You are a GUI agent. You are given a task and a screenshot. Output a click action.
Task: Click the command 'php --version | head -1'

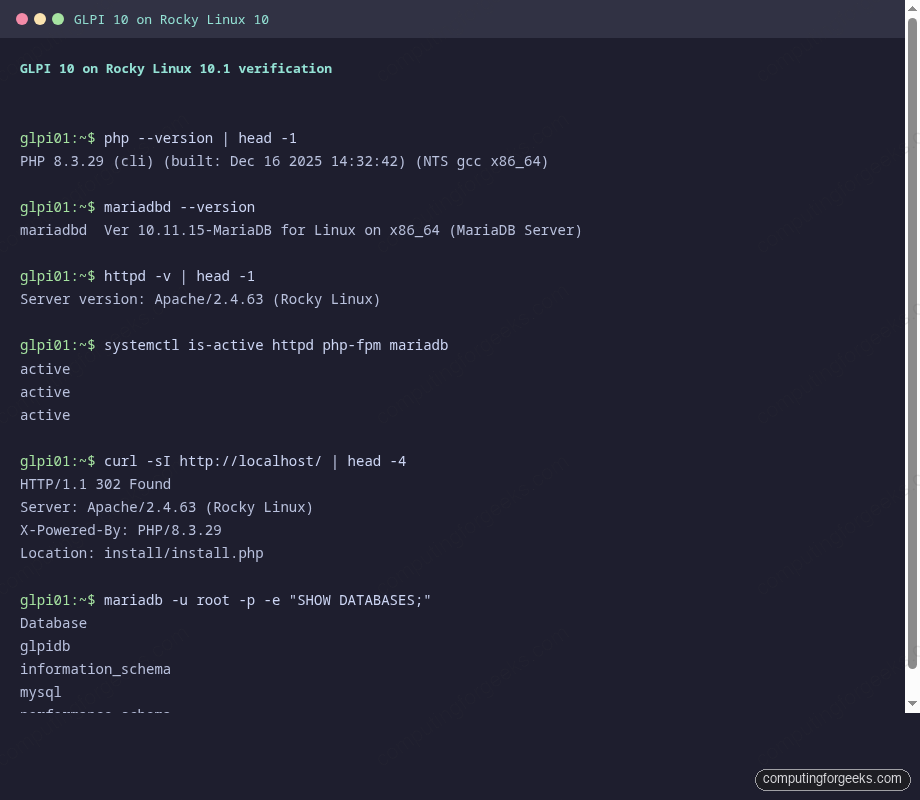[x=200, y=138]
